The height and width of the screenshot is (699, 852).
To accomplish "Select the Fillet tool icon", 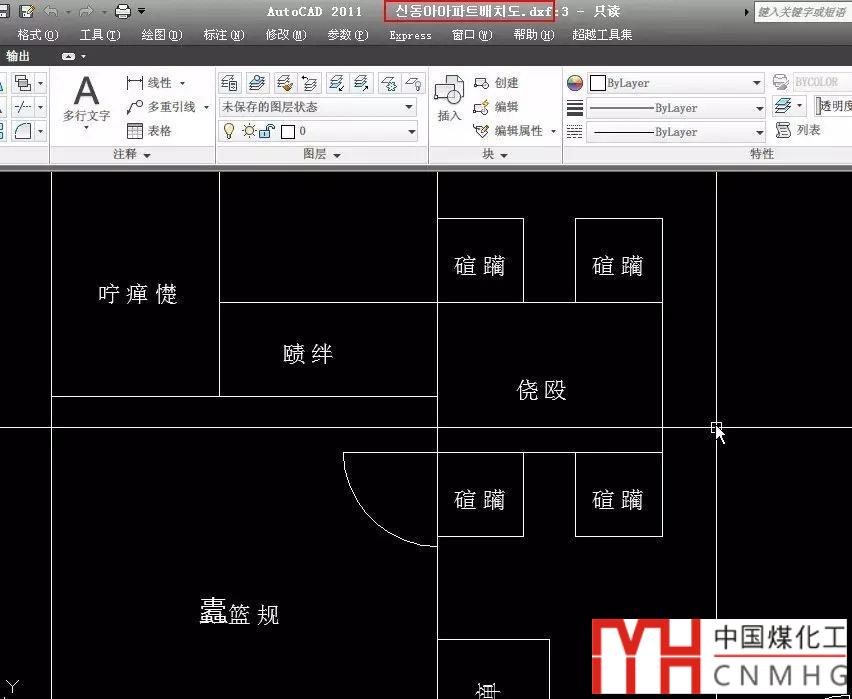I will pyautogui.click(x=23, y=131).
